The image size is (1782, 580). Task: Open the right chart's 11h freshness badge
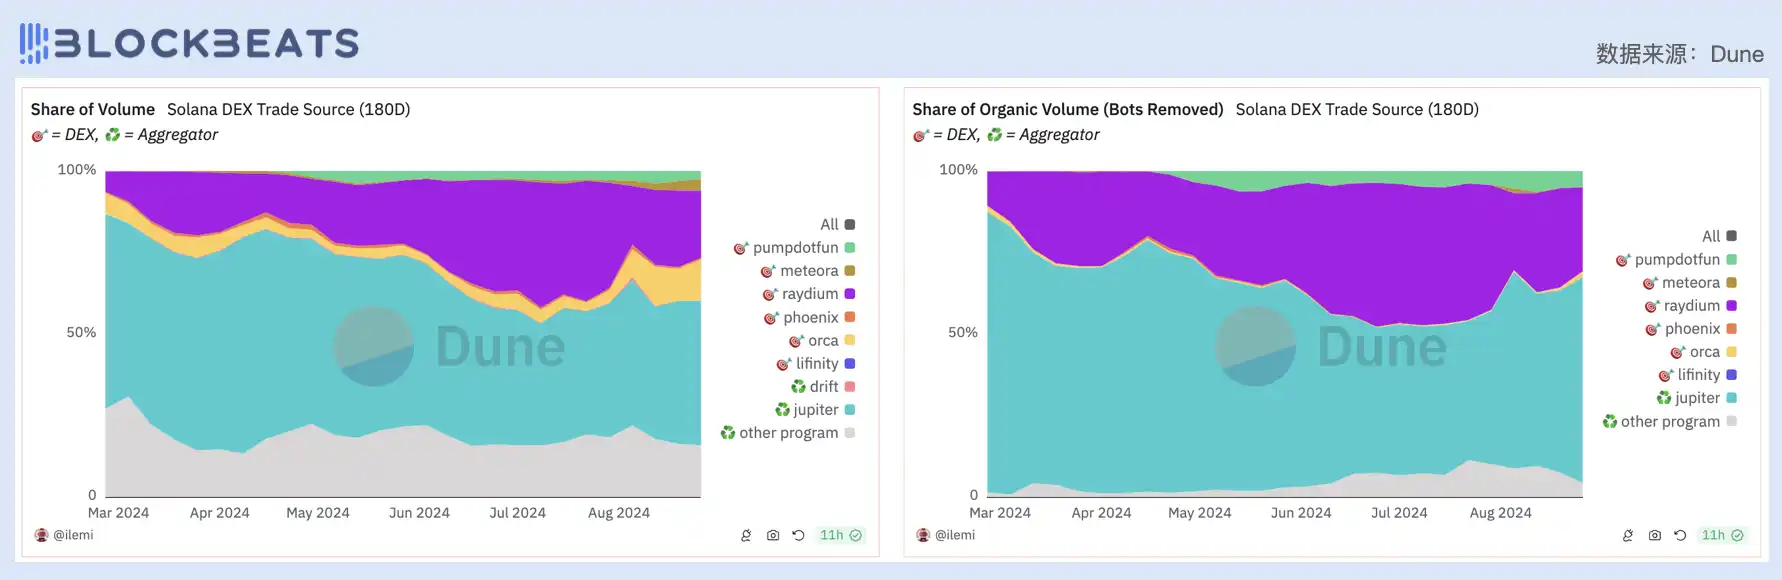pos(1722,536)
